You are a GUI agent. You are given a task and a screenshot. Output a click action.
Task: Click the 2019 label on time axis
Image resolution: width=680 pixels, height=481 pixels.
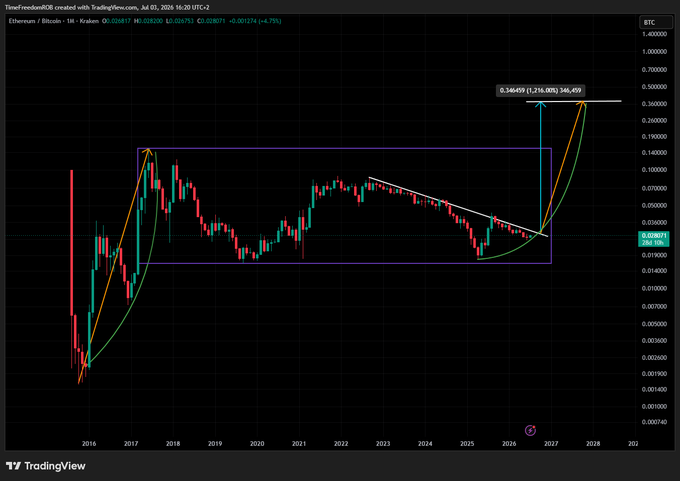tap(215, 444)
